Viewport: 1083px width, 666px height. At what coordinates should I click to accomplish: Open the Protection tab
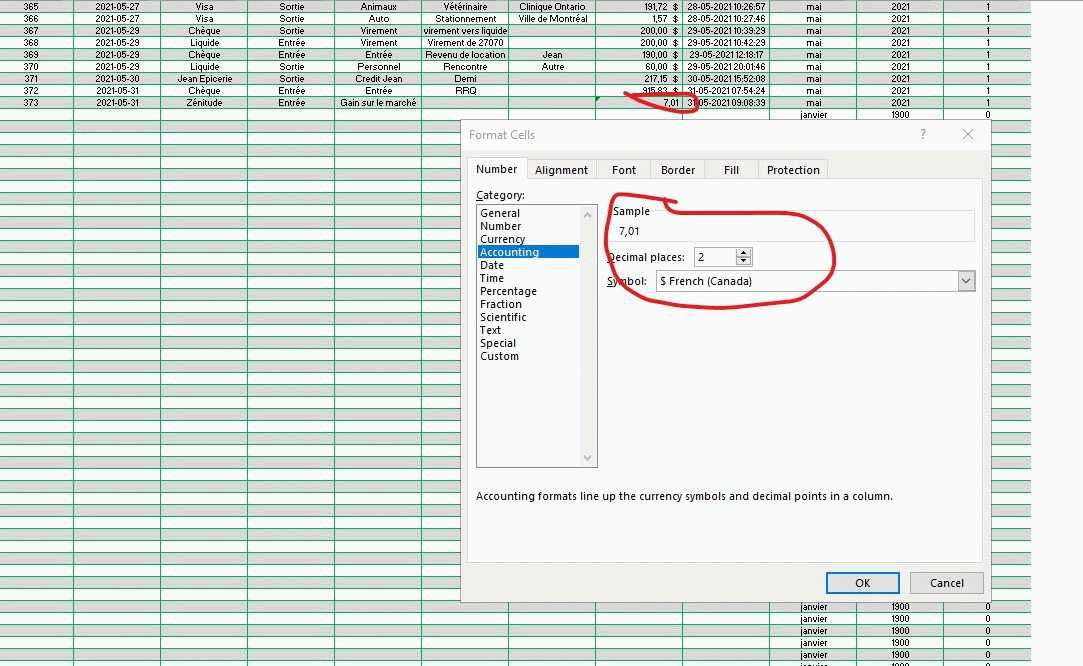tap(792, 170)
